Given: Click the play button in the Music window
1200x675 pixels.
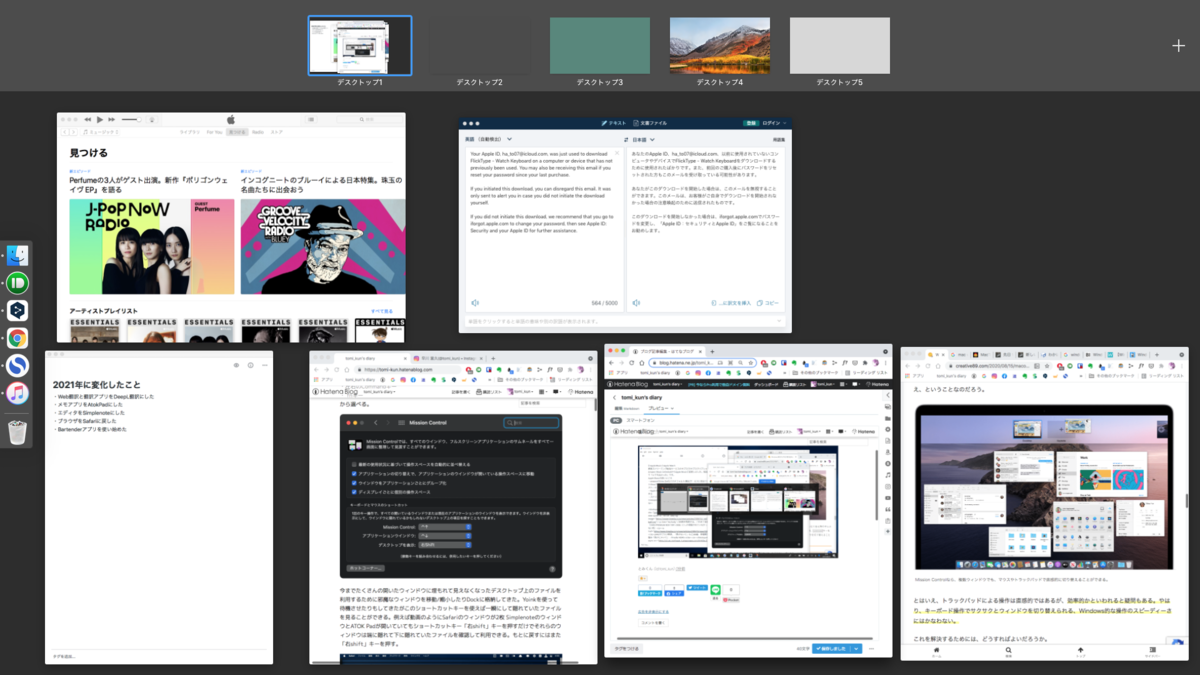Looking at the screenshot, I should pos(100,120).
